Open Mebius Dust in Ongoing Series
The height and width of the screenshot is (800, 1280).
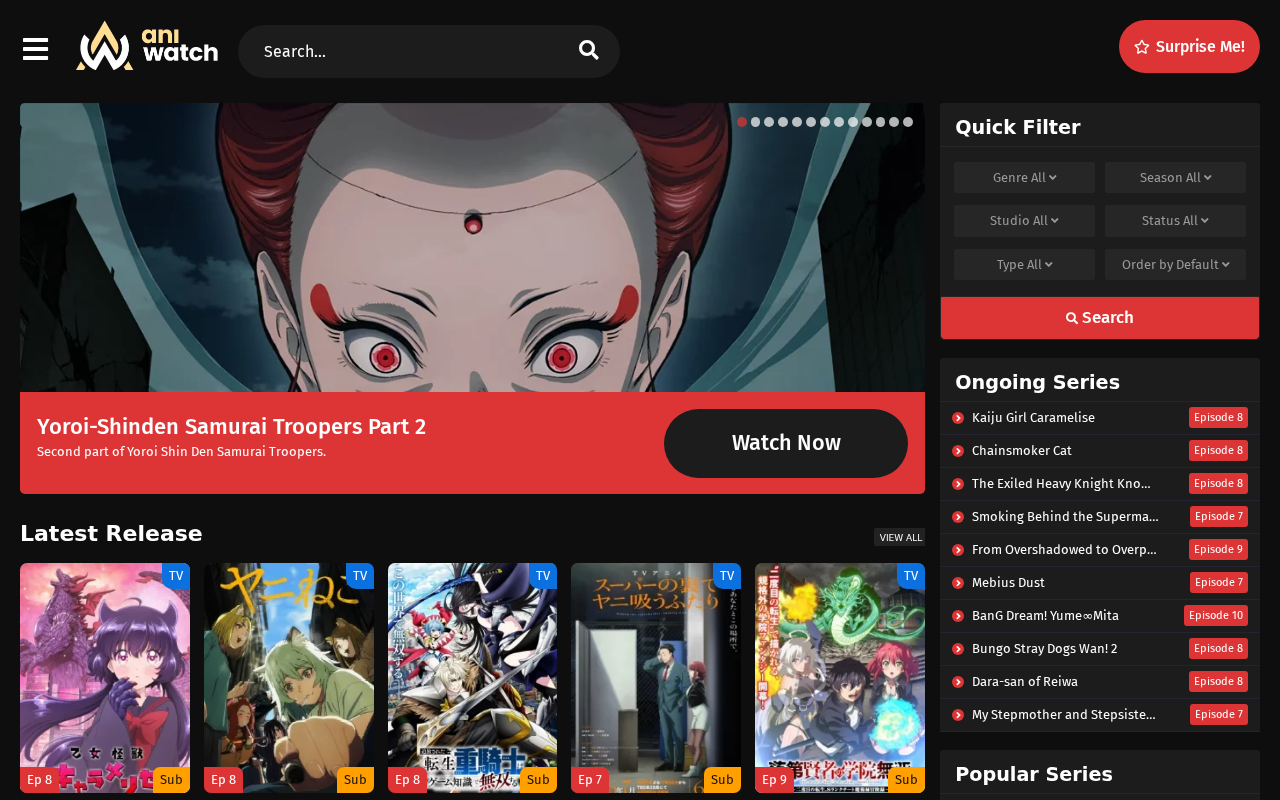[x=1008, y=583]
